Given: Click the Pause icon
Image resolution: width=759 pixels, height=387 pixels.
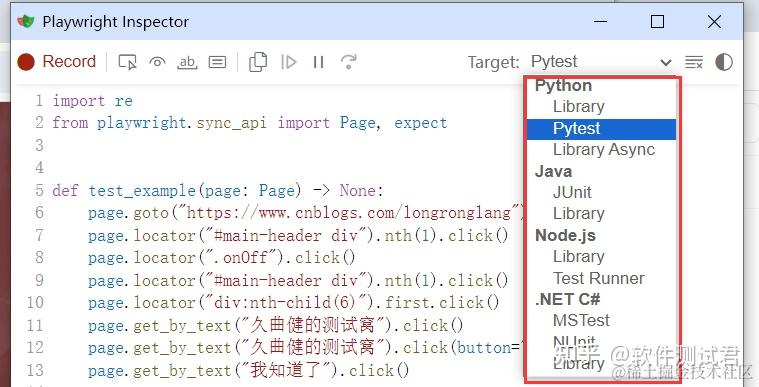Looking at the screenshot, I should 319,62.
